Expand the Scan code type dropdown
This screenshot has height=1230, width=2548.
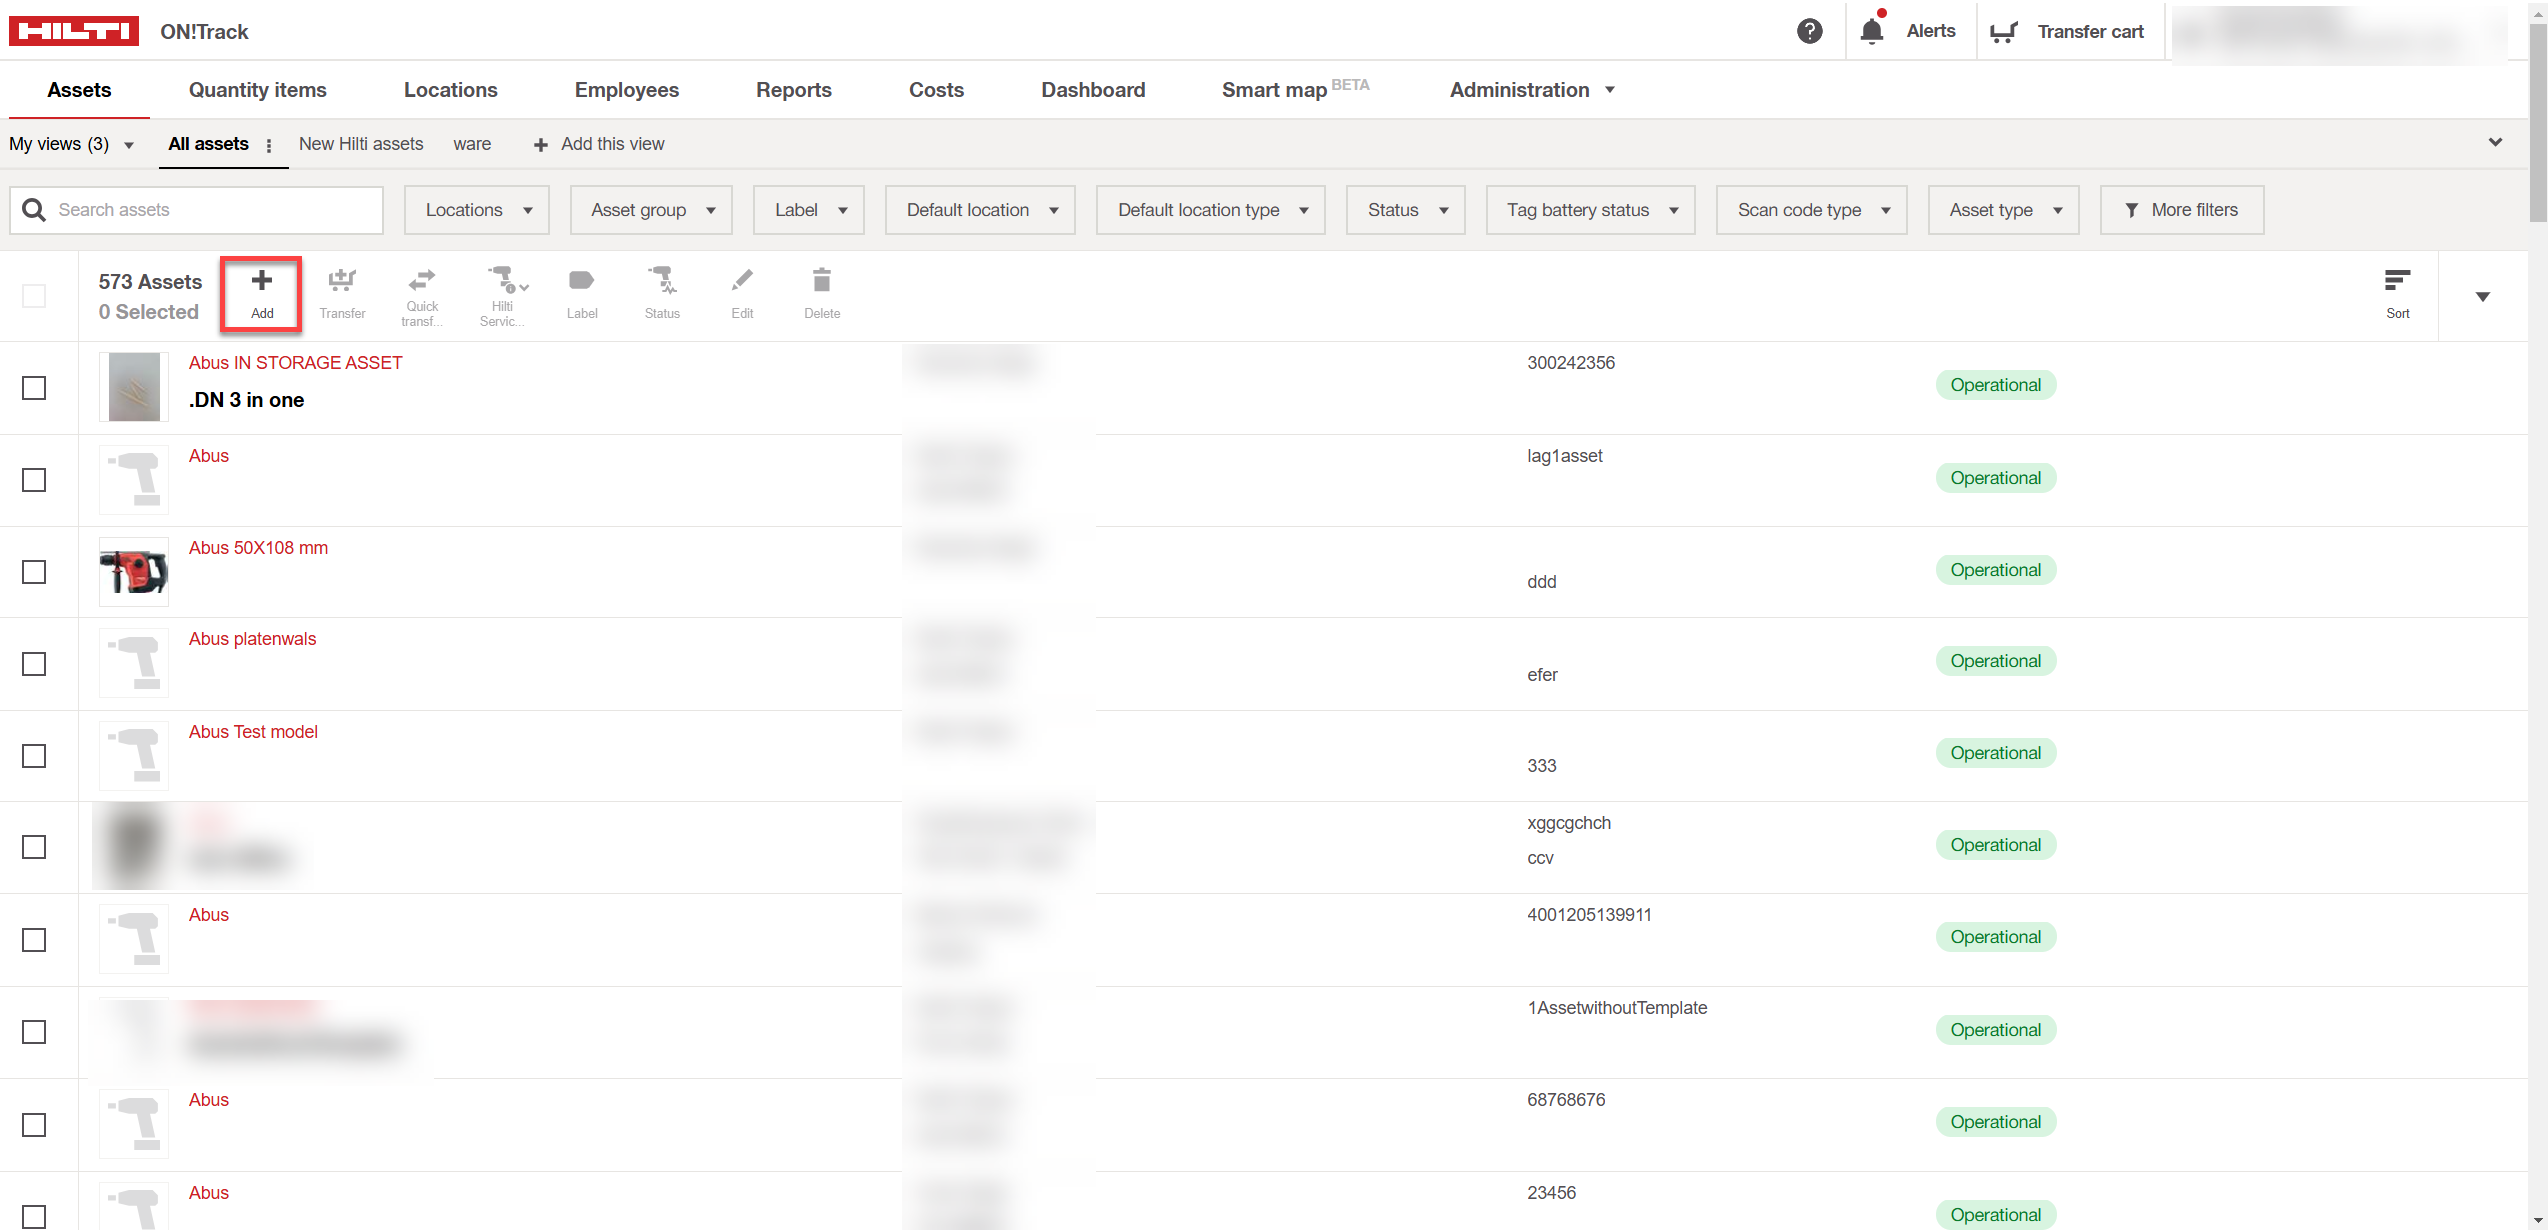(x=1812, y=210)
